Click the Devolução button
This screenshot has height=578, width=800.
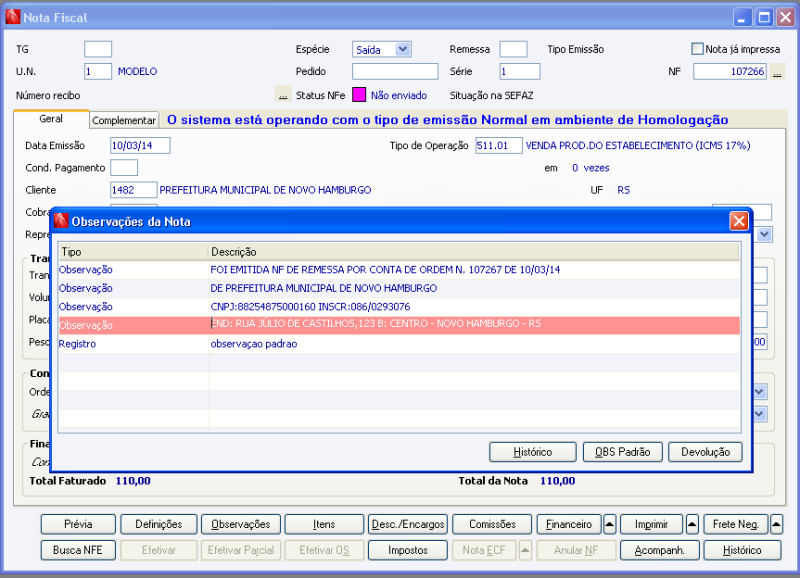705,452
